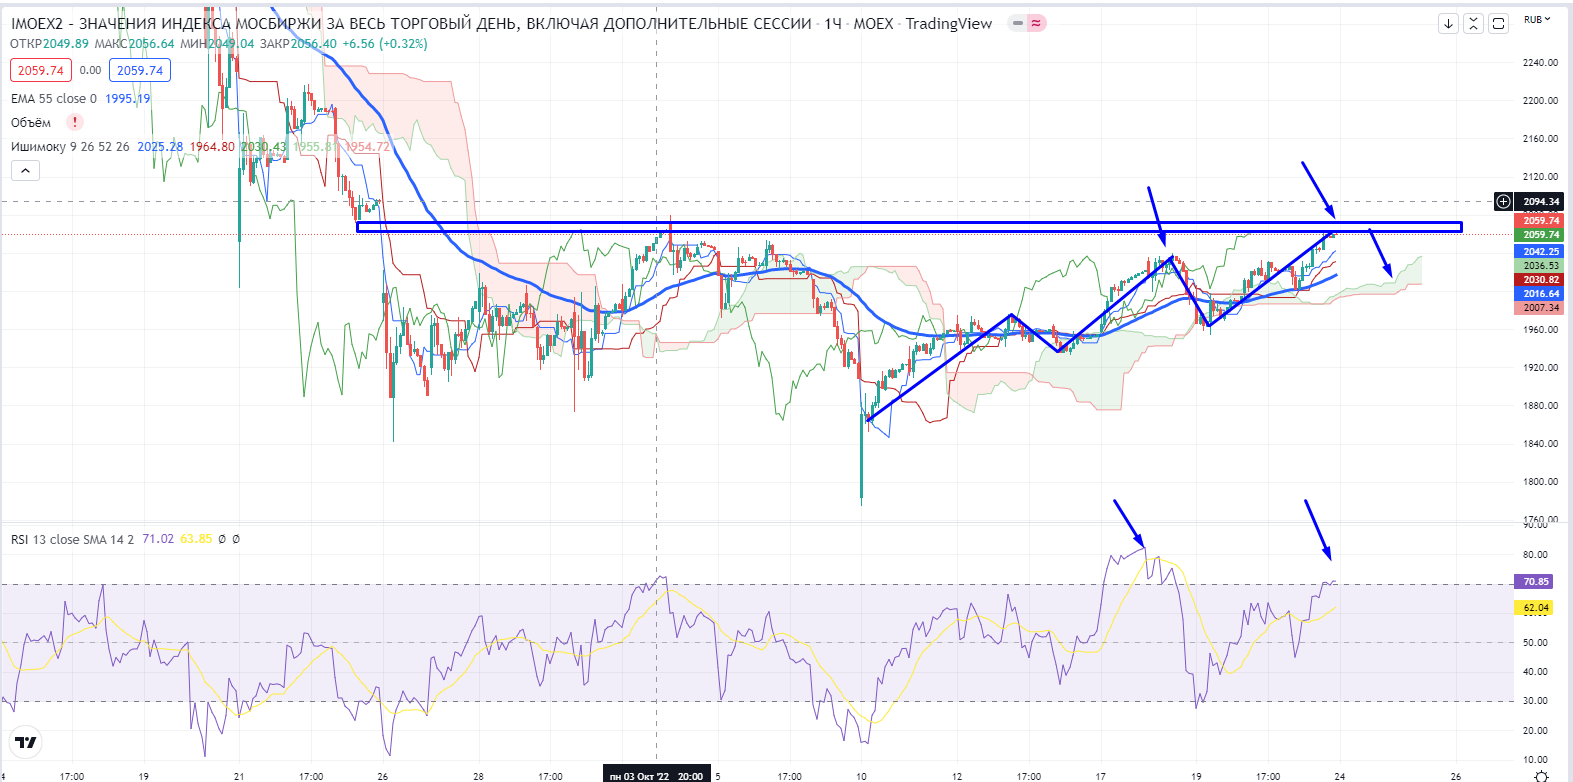Click the collapse pane chevrons icon
1573x782 pixels.
(x=1473, y=23)
